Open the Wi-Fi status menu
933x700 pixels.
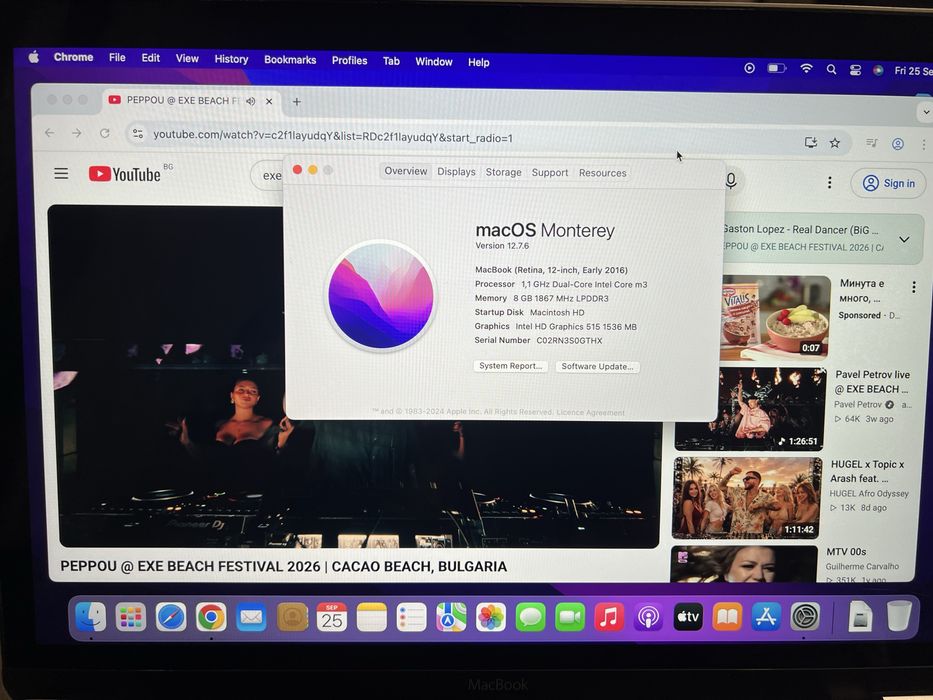pyautogui.click(x=806, y=69)
